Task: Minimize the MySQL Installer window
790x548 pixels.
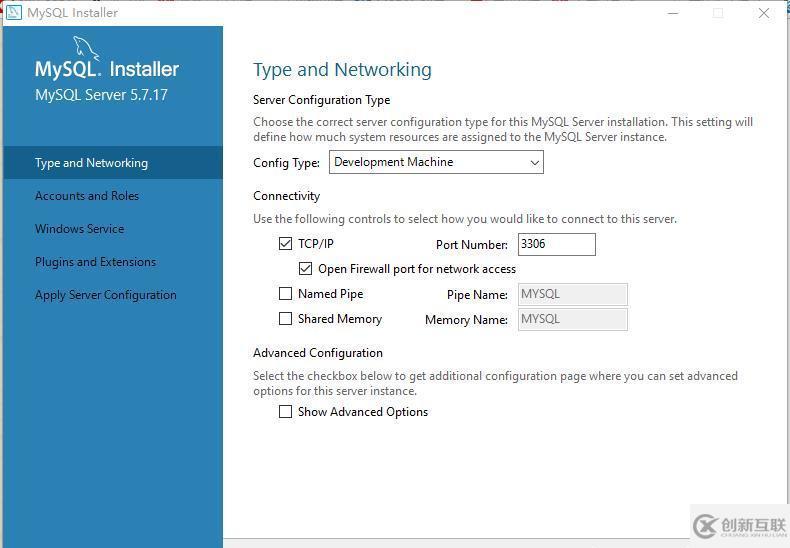Action: (x=673, y=13)
